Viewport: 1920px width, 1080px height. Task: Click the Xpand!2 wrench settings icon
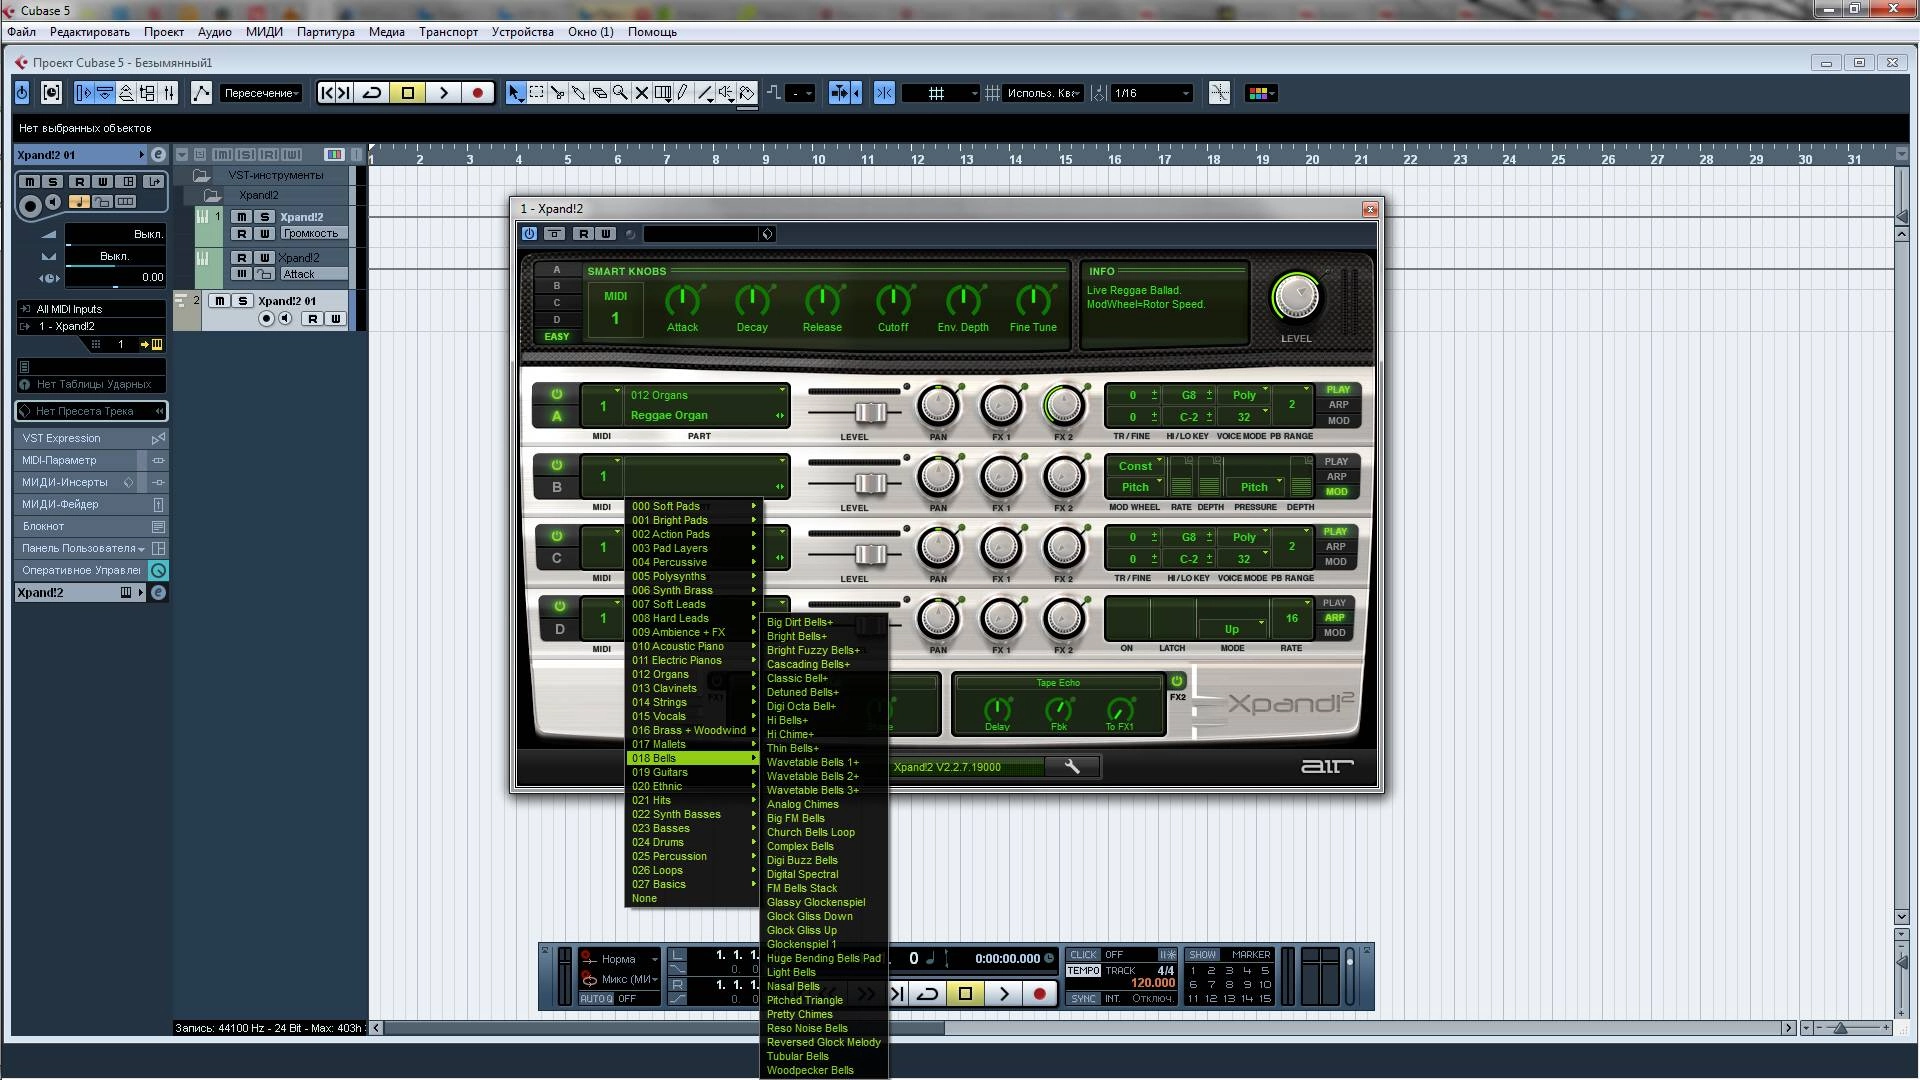(x=1072, y=767)
